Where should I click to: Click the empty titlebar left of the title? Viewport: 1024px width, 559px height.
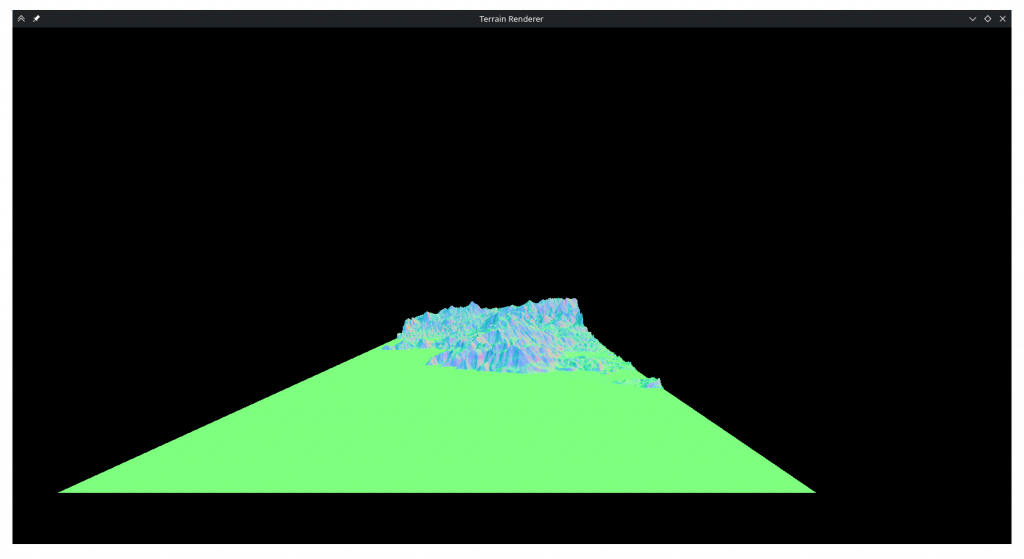[250, 19]
